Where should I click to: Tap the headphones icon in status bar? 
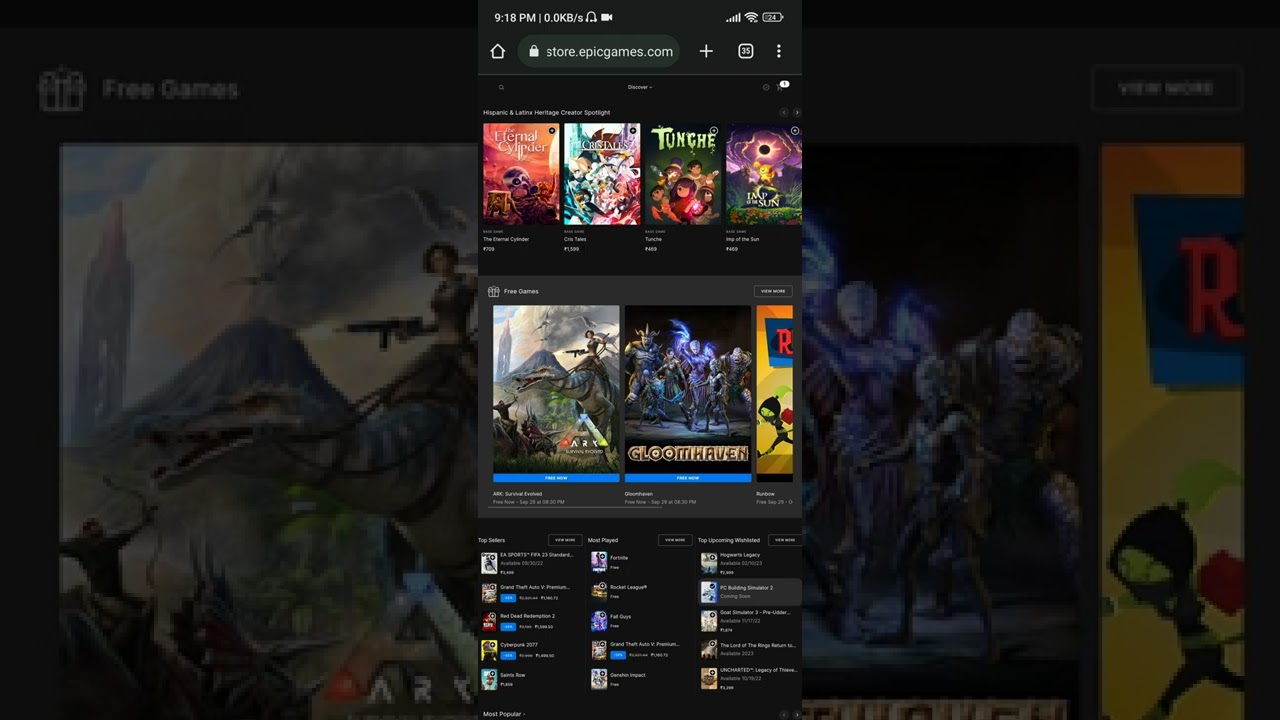[591, 17]
